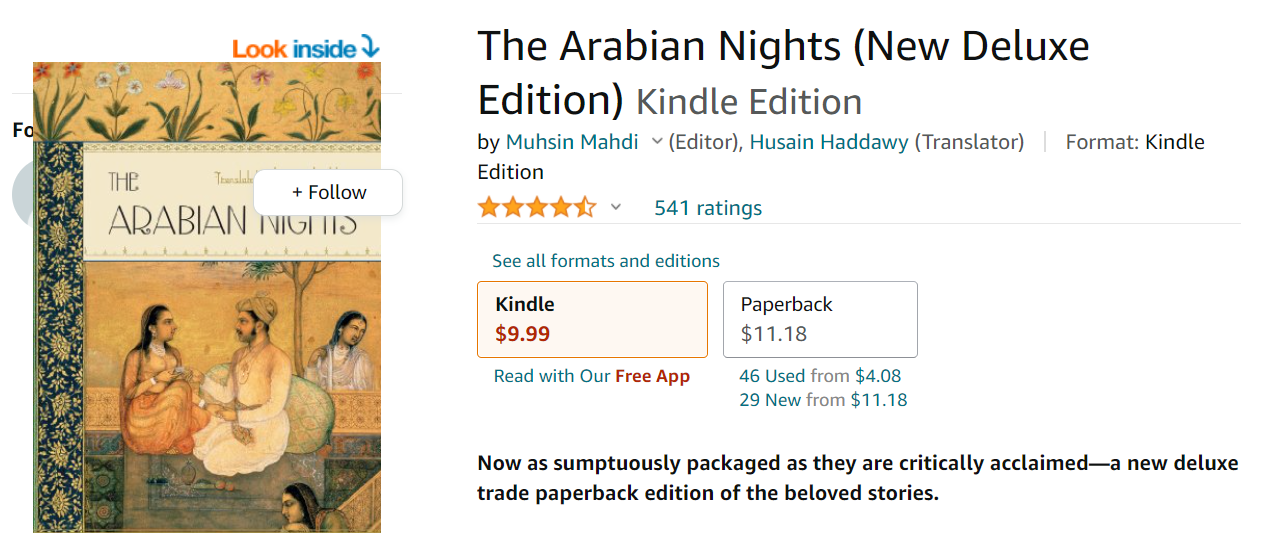The image size is (1280, 533).
Task: Click Read with Our Free App
Action: pos(592,376)
